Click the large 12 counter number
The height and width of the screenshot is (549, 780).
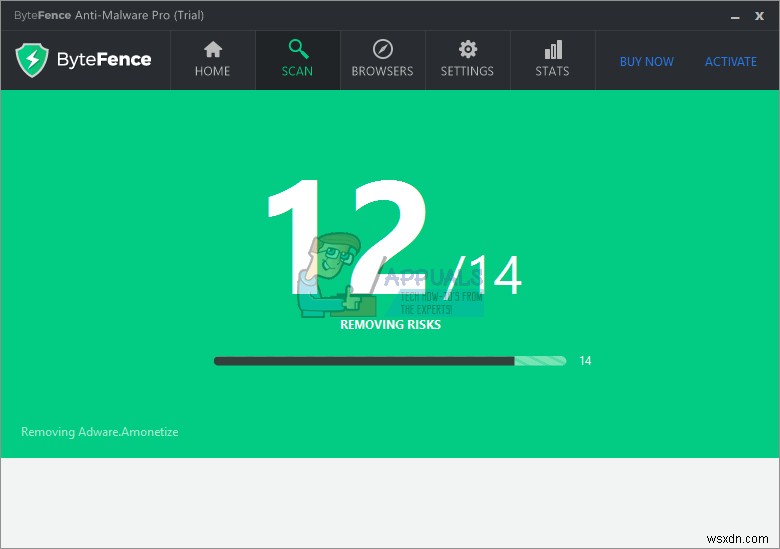tap(347, 236)
